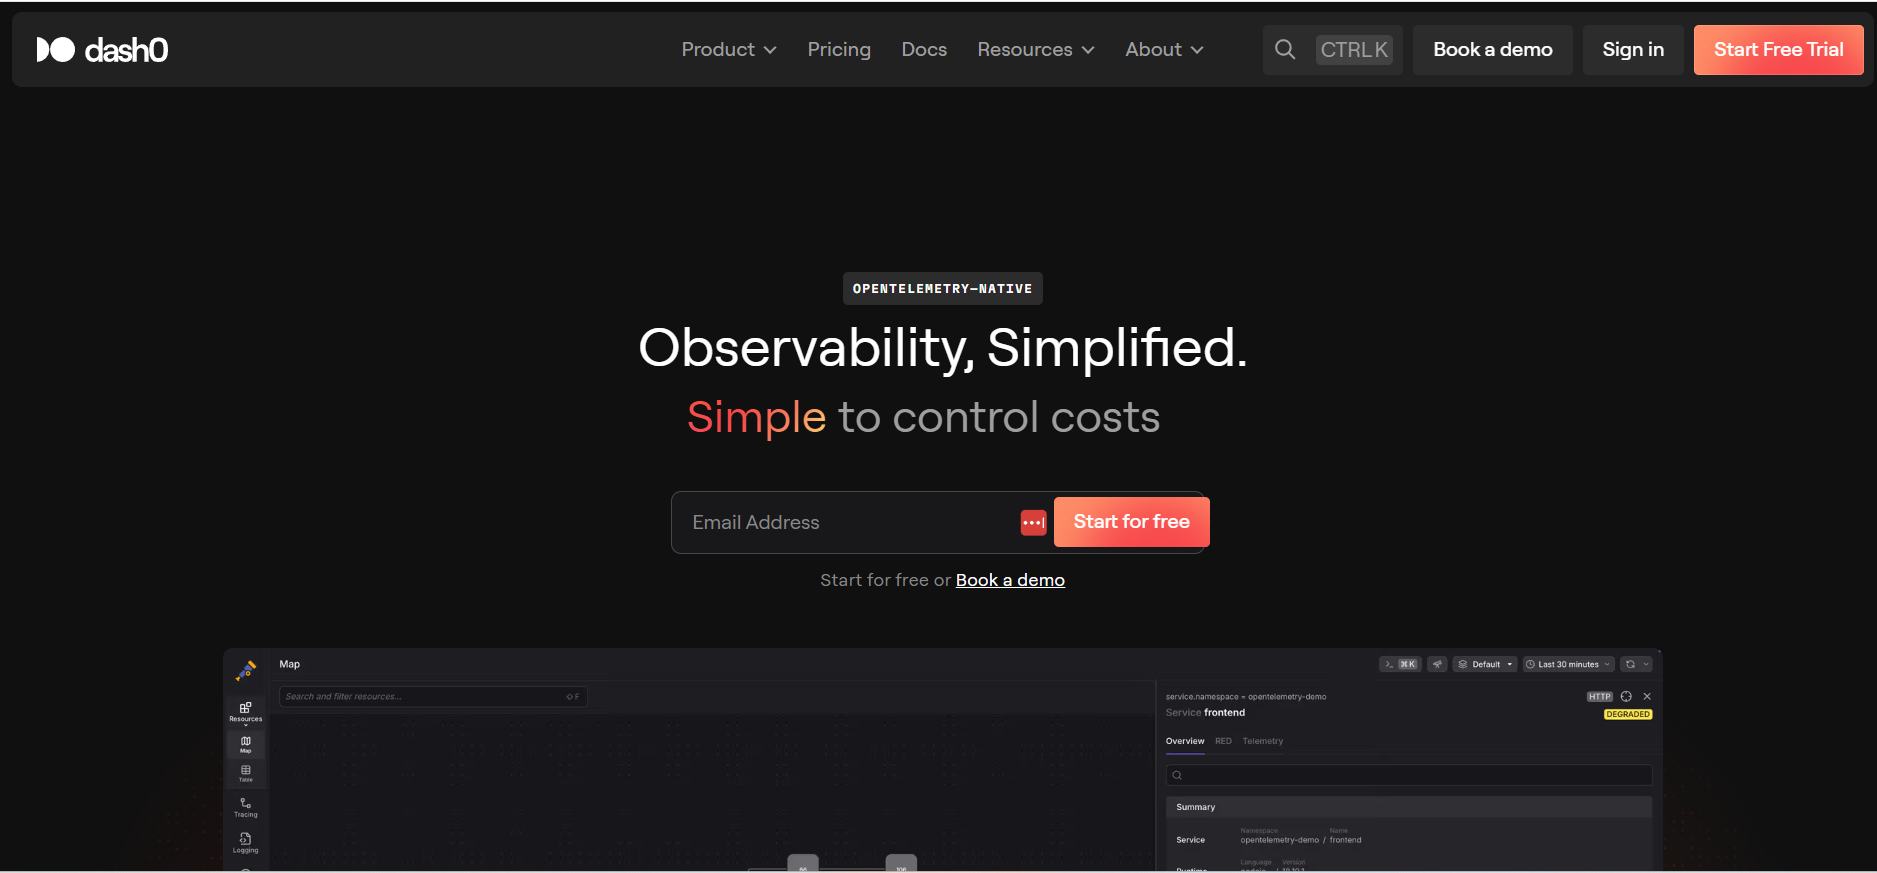
Task: Click the dash0 logo in the navbar
Action: (102, 50)
